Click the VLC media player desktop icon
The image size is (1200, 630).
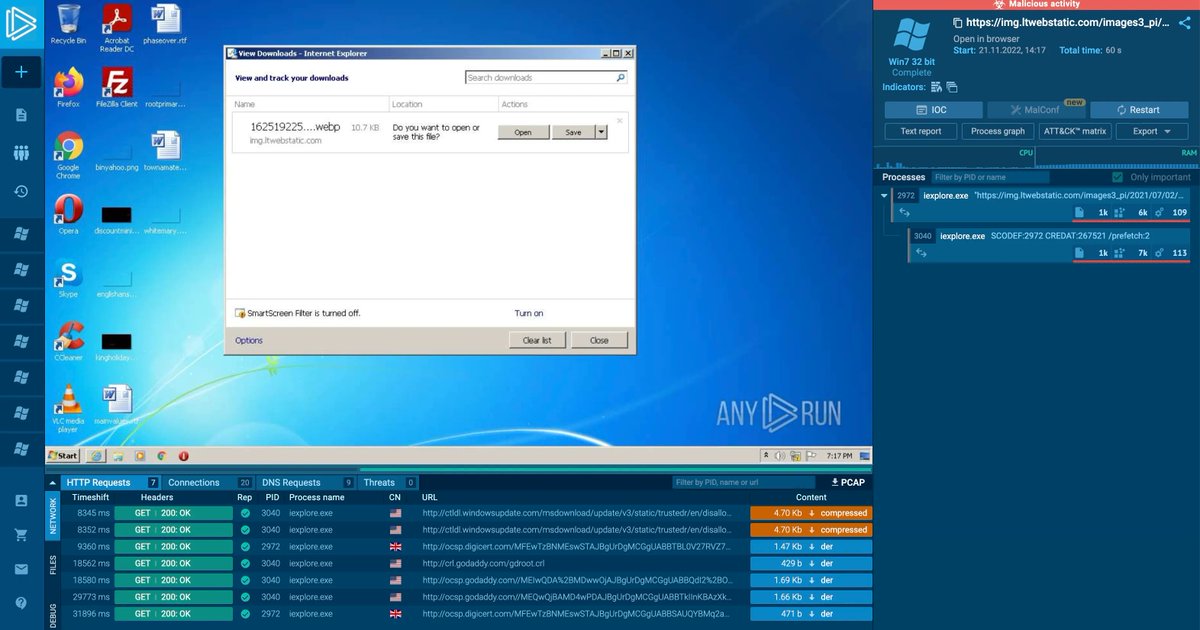pos(68,408)
